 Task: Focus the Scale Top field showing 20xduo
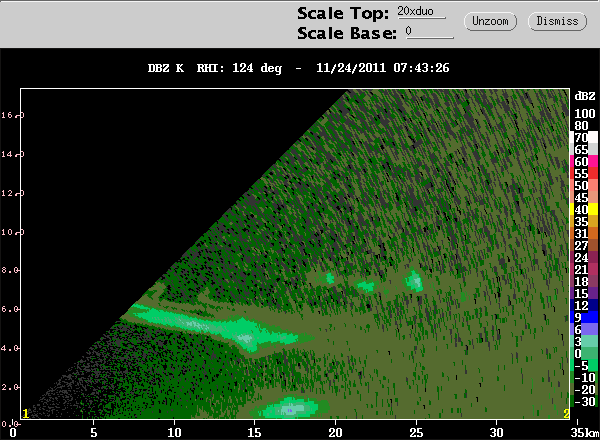422,11
